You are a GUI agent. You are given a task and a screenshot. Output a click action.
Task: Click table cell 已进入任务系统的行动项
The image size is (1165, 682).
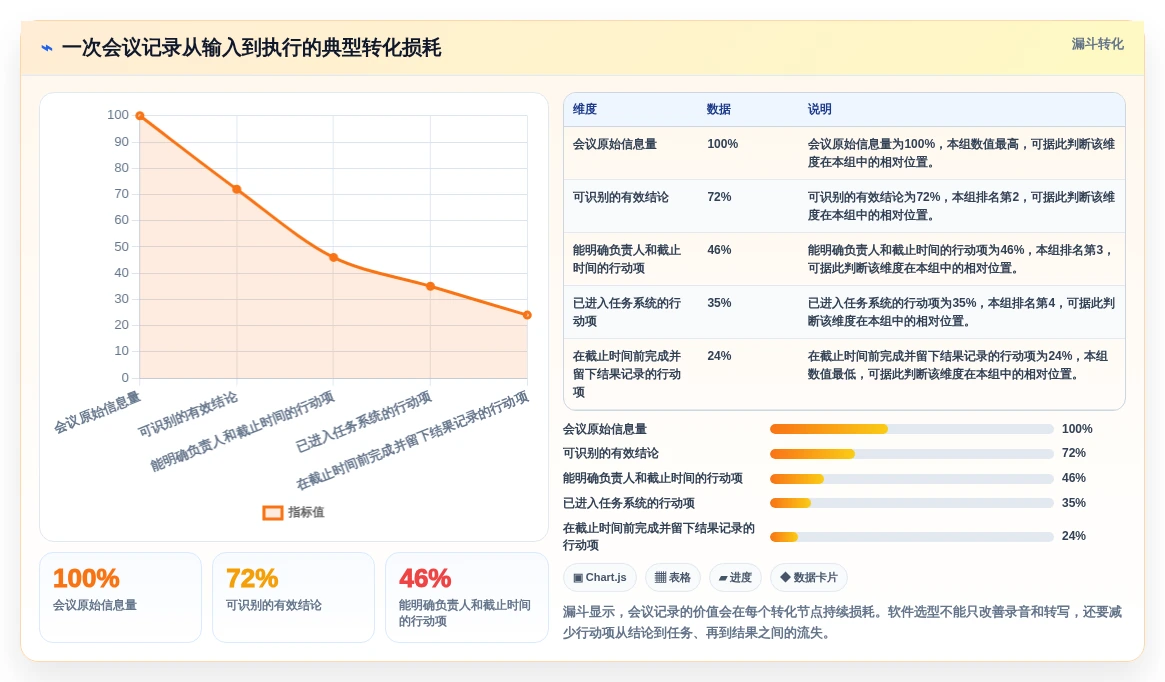(x=627, y=312)
